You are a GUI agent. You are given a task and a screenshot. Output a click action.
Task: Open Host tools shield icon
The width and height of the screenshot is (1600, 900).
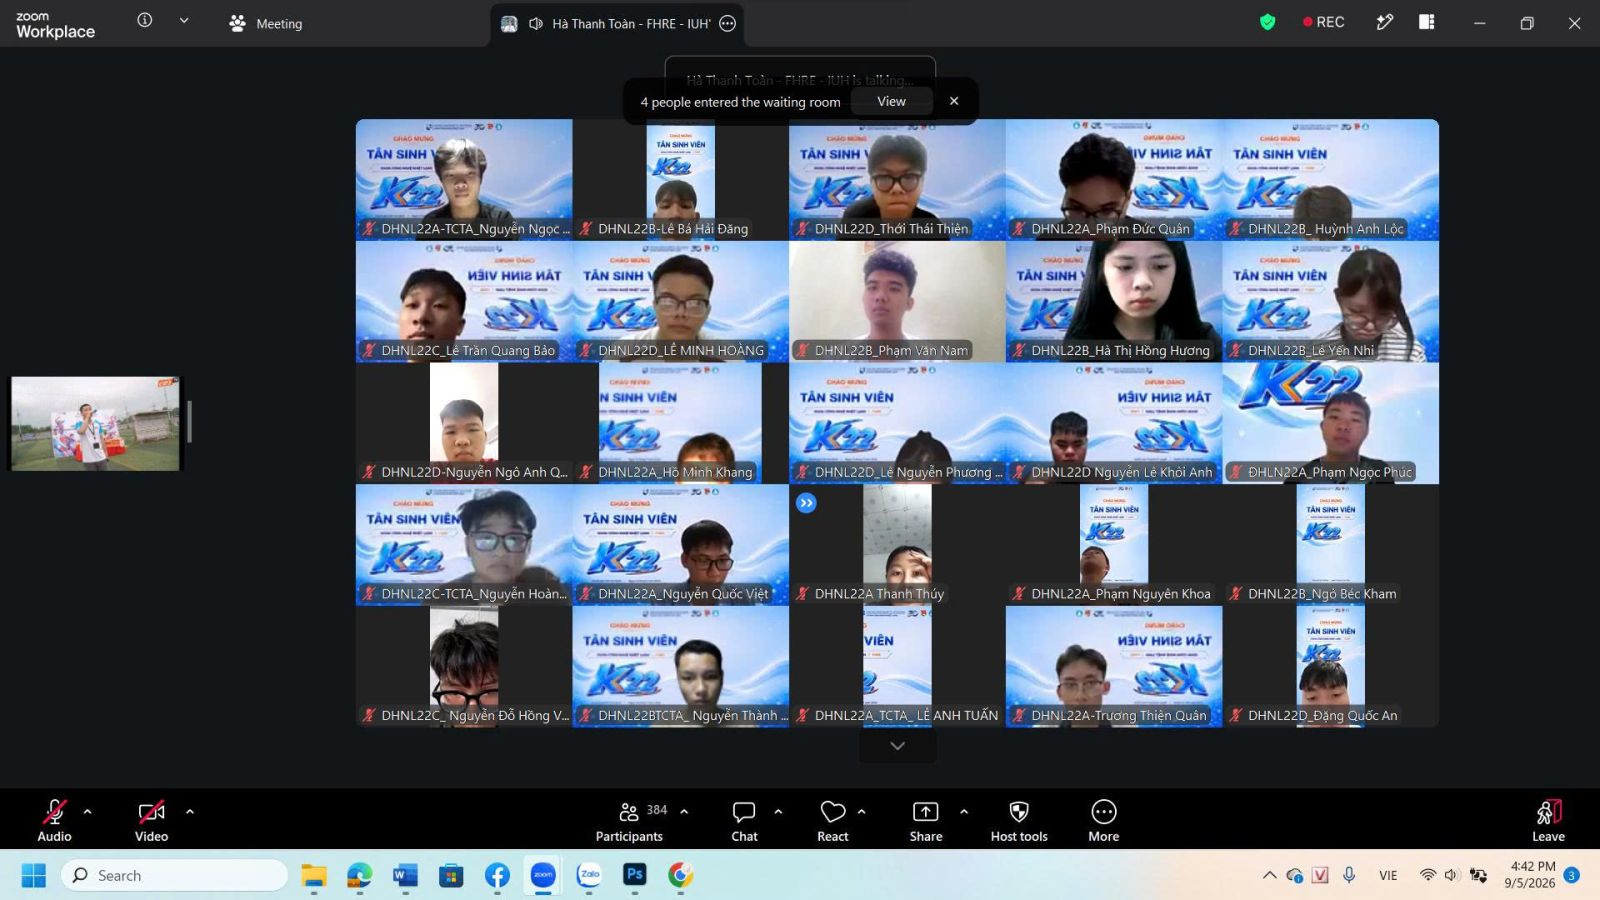click(1019, 812)
